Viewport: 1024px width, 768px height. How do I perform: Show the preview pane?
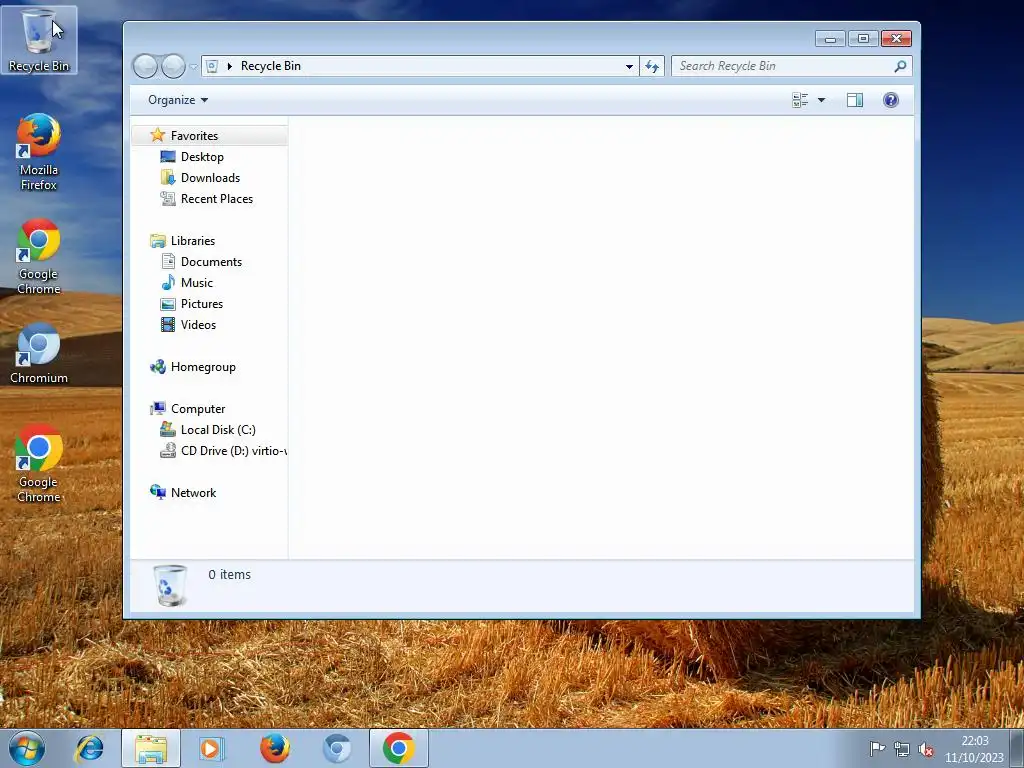[x=855, y=100]
